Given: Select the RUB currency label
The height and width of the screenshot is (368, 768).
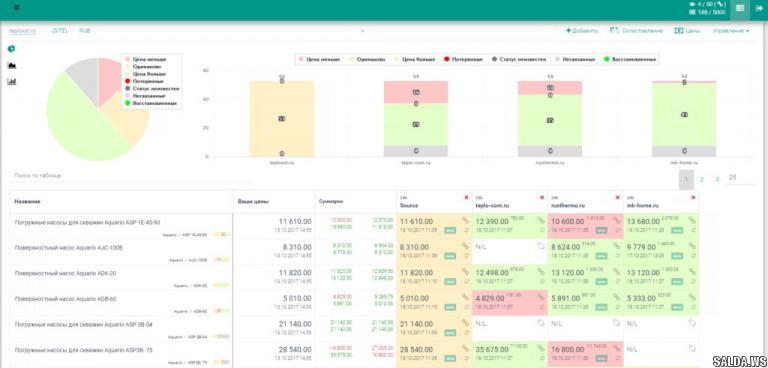Looking at the screenshot, I should click(x=84, y=30).
